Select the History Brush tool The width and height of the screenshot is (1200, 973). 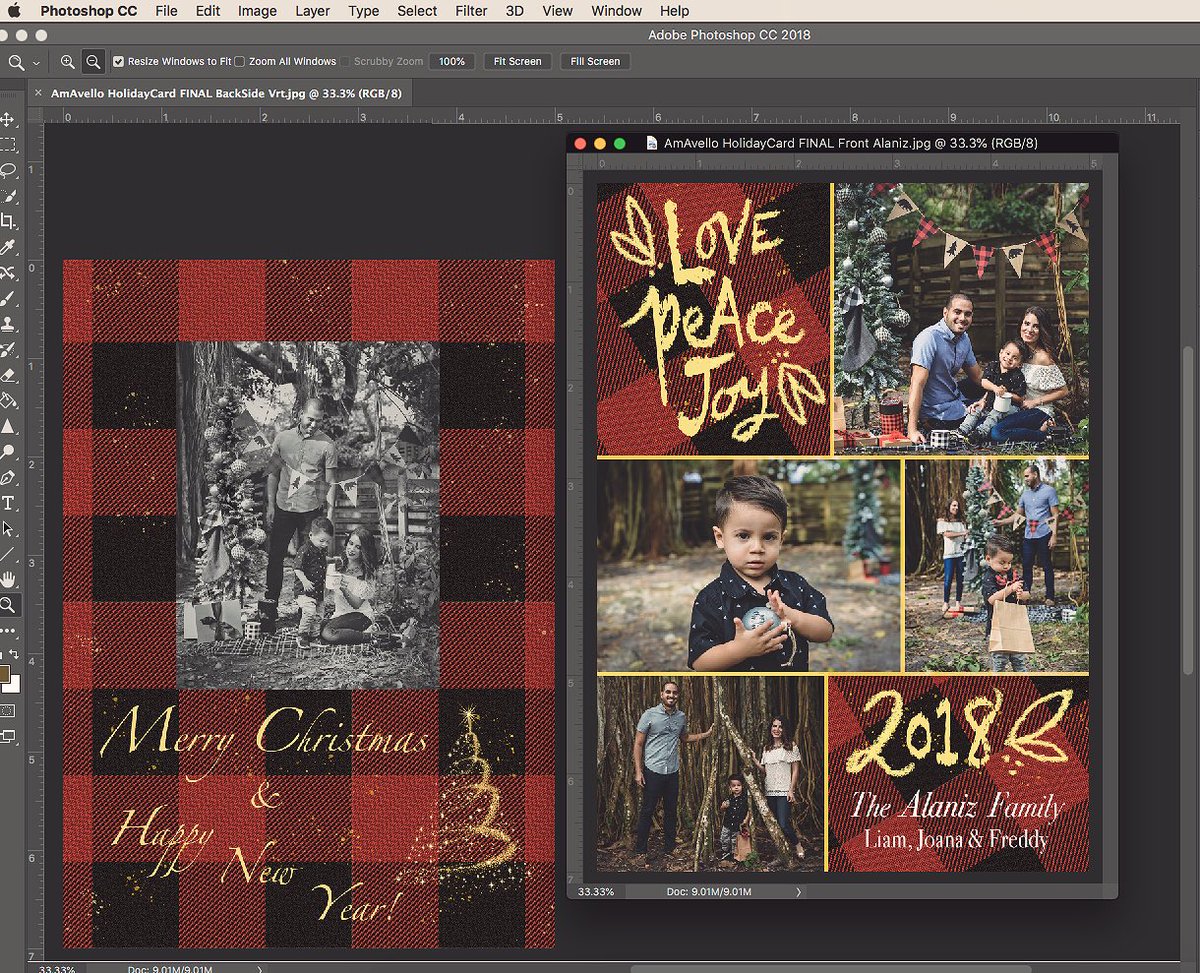click(x=8, y=350)
